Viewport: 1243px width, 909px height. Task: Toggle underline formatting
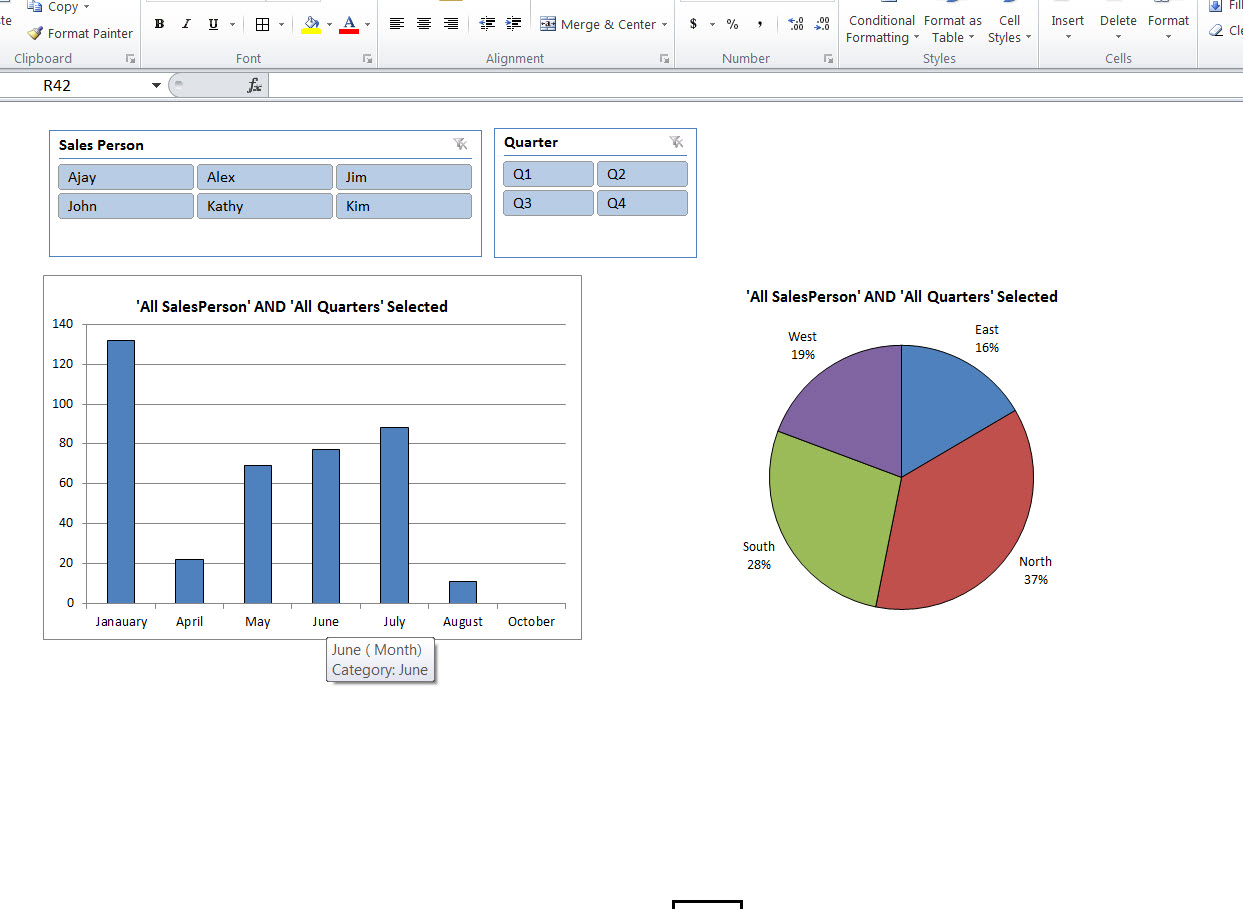pos(211,23)
